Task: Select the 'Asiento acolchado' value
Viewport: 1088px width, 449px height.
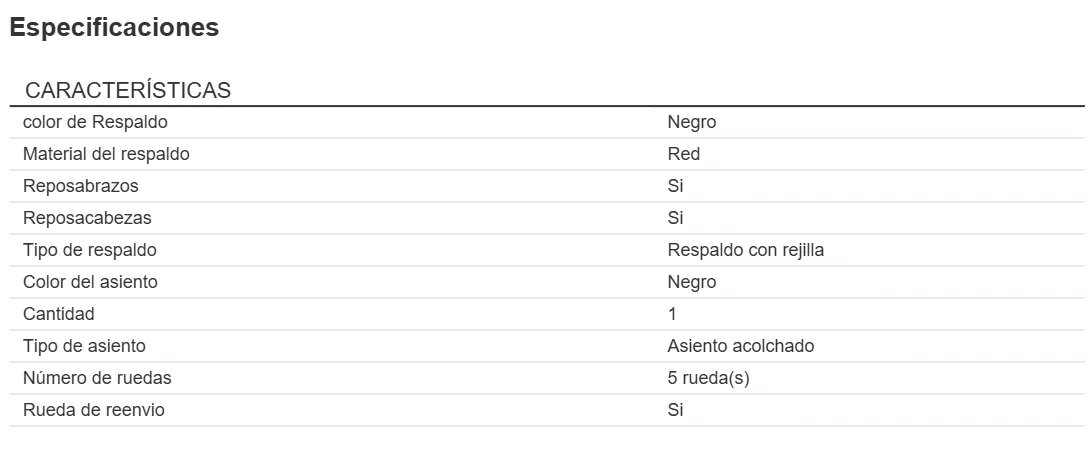Action: 741,346
